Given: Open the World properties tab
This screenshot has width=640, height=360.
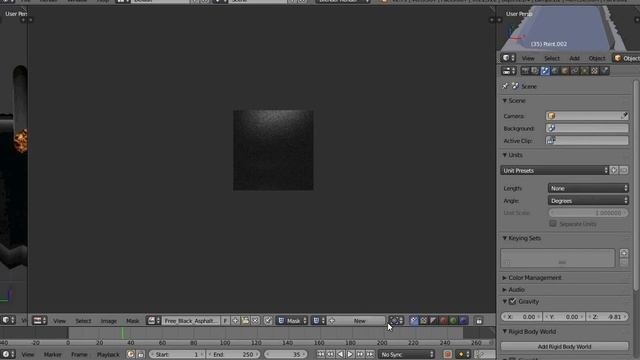Looking at the screenshot, I should tap(555, 71).
